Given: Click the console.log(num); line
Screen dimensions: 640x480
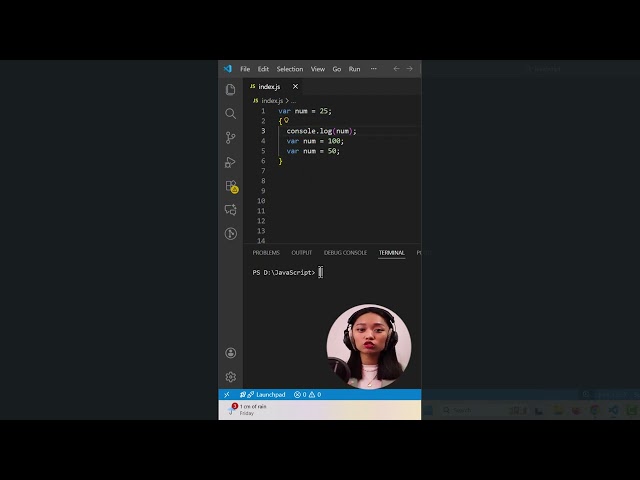Looking at the screenshot, I should coord(321,131).
